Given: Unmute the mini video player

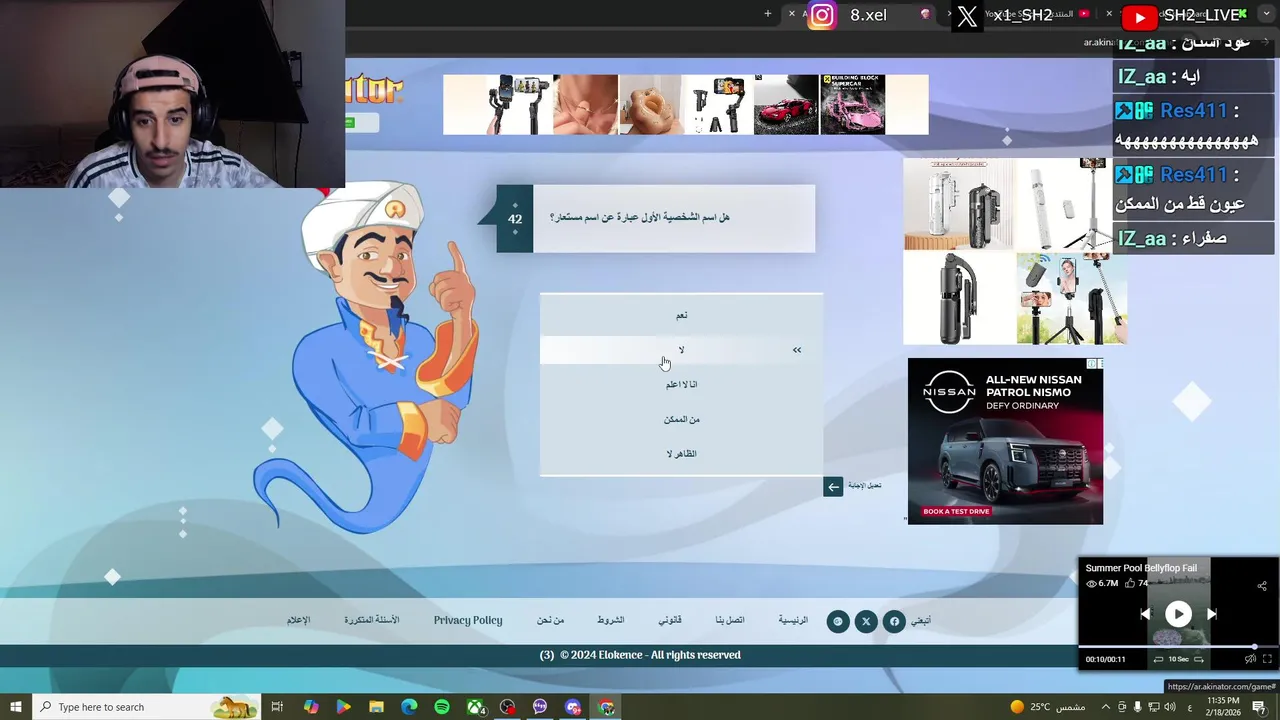Looking at the screenshot, I should pos(1250,659).
